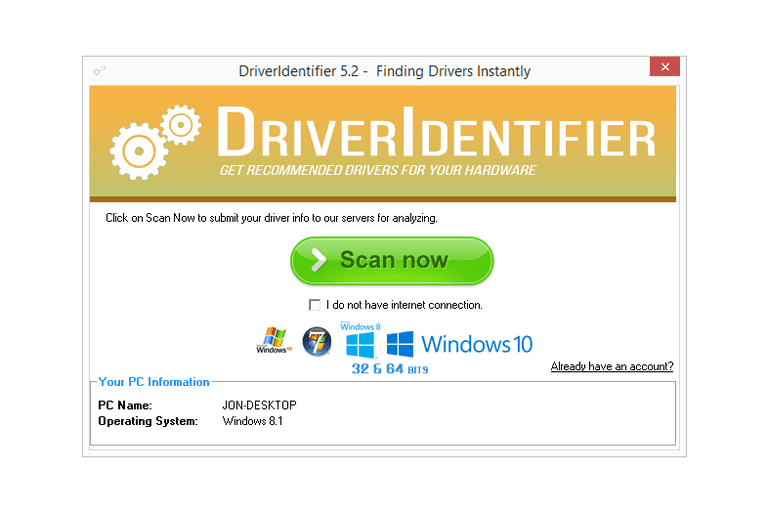Viewport: 768px width, 512px height.
Task: Click the Windows XP logo
Action: [273, 341]
